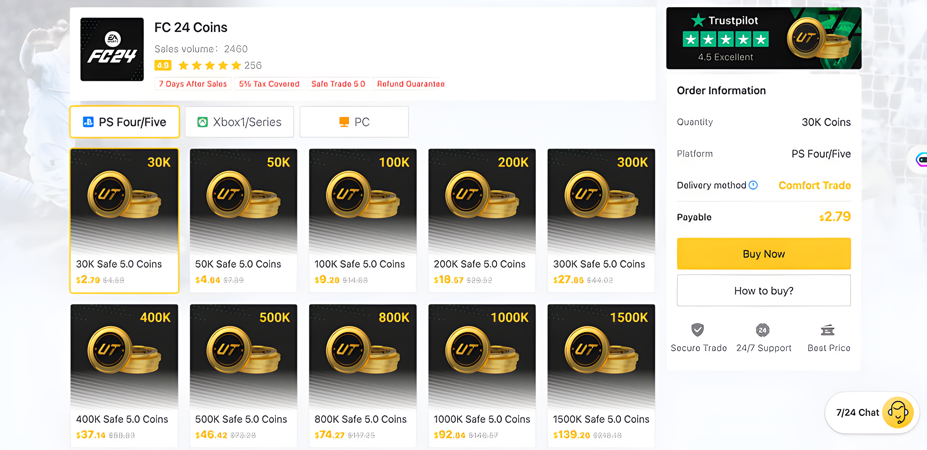Click the 30K Coins quantity value
927x450 pixels.
(x=826, y=122)
